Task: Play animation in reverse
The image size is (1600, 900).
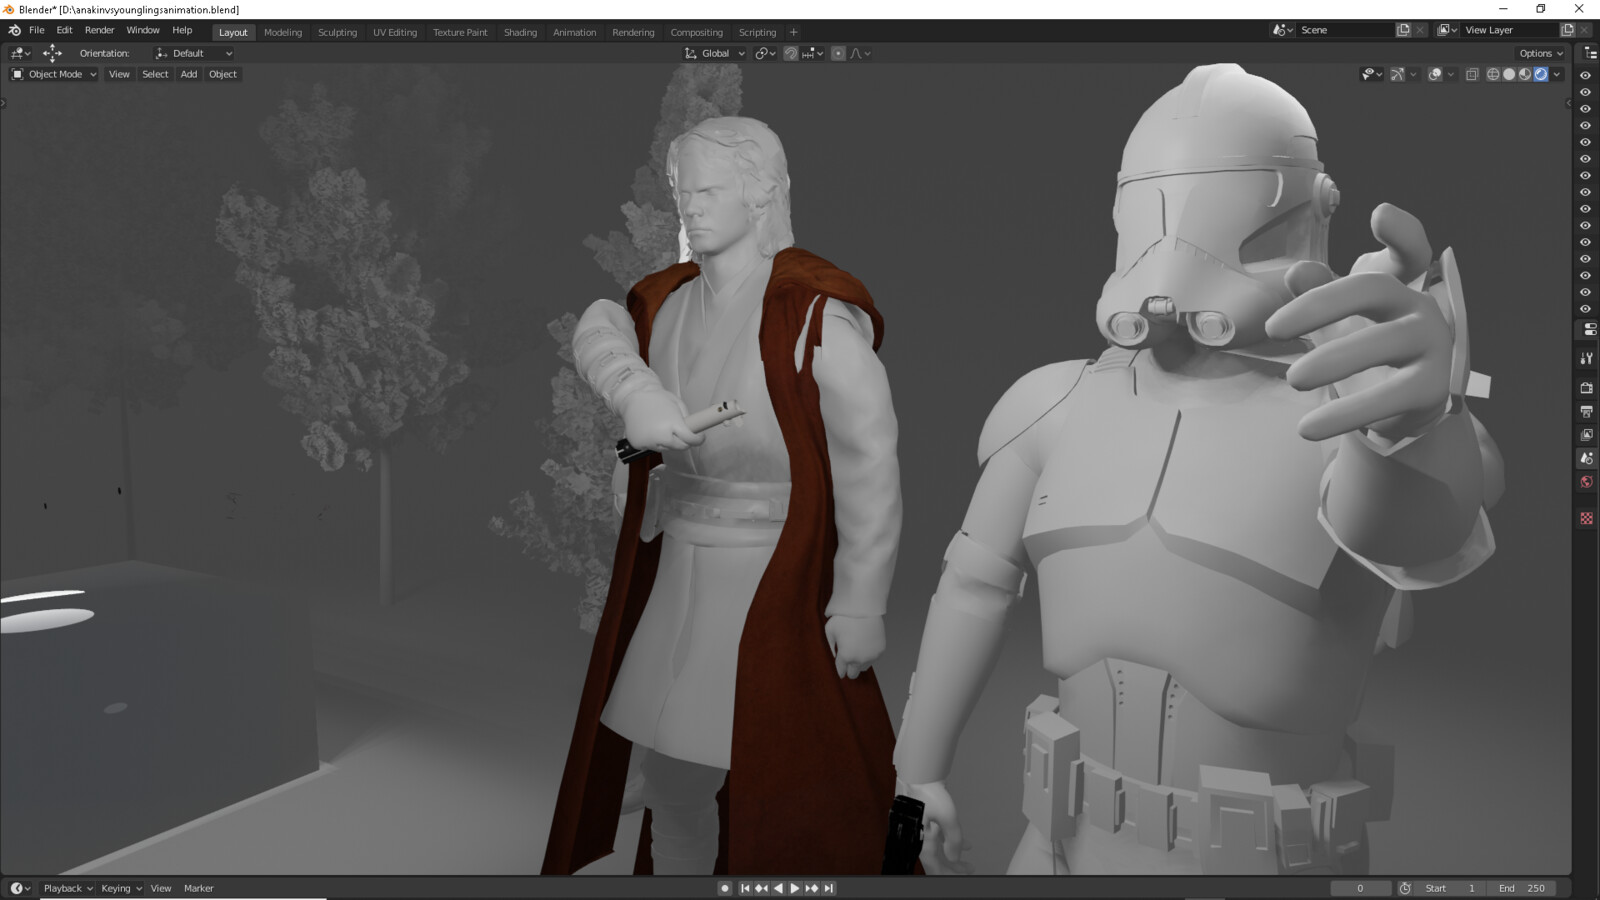Action: [778, 888]
